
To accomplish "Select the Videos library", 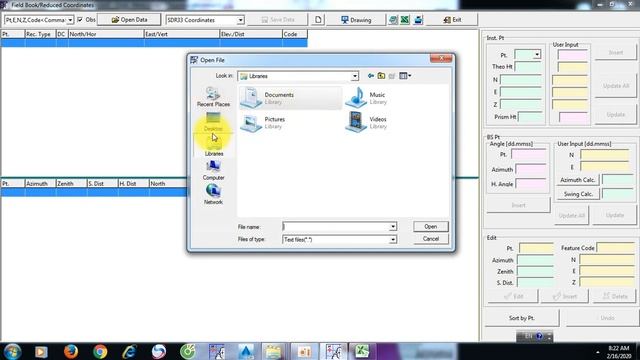I will coord(366,122).
